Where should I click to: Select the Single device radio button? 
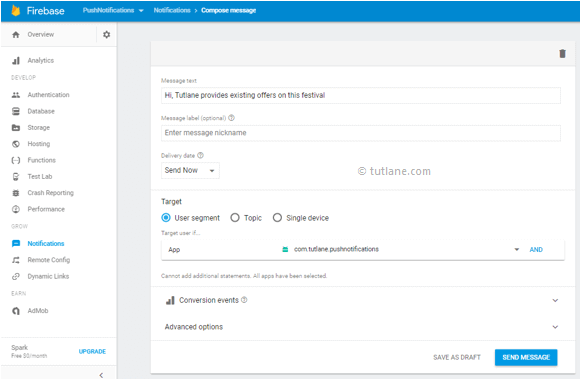tap(277, 217)
